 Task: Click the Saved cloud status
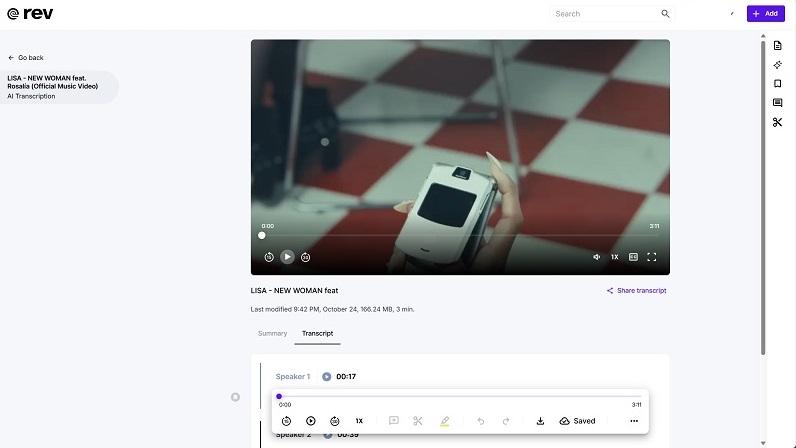[577, 421]
